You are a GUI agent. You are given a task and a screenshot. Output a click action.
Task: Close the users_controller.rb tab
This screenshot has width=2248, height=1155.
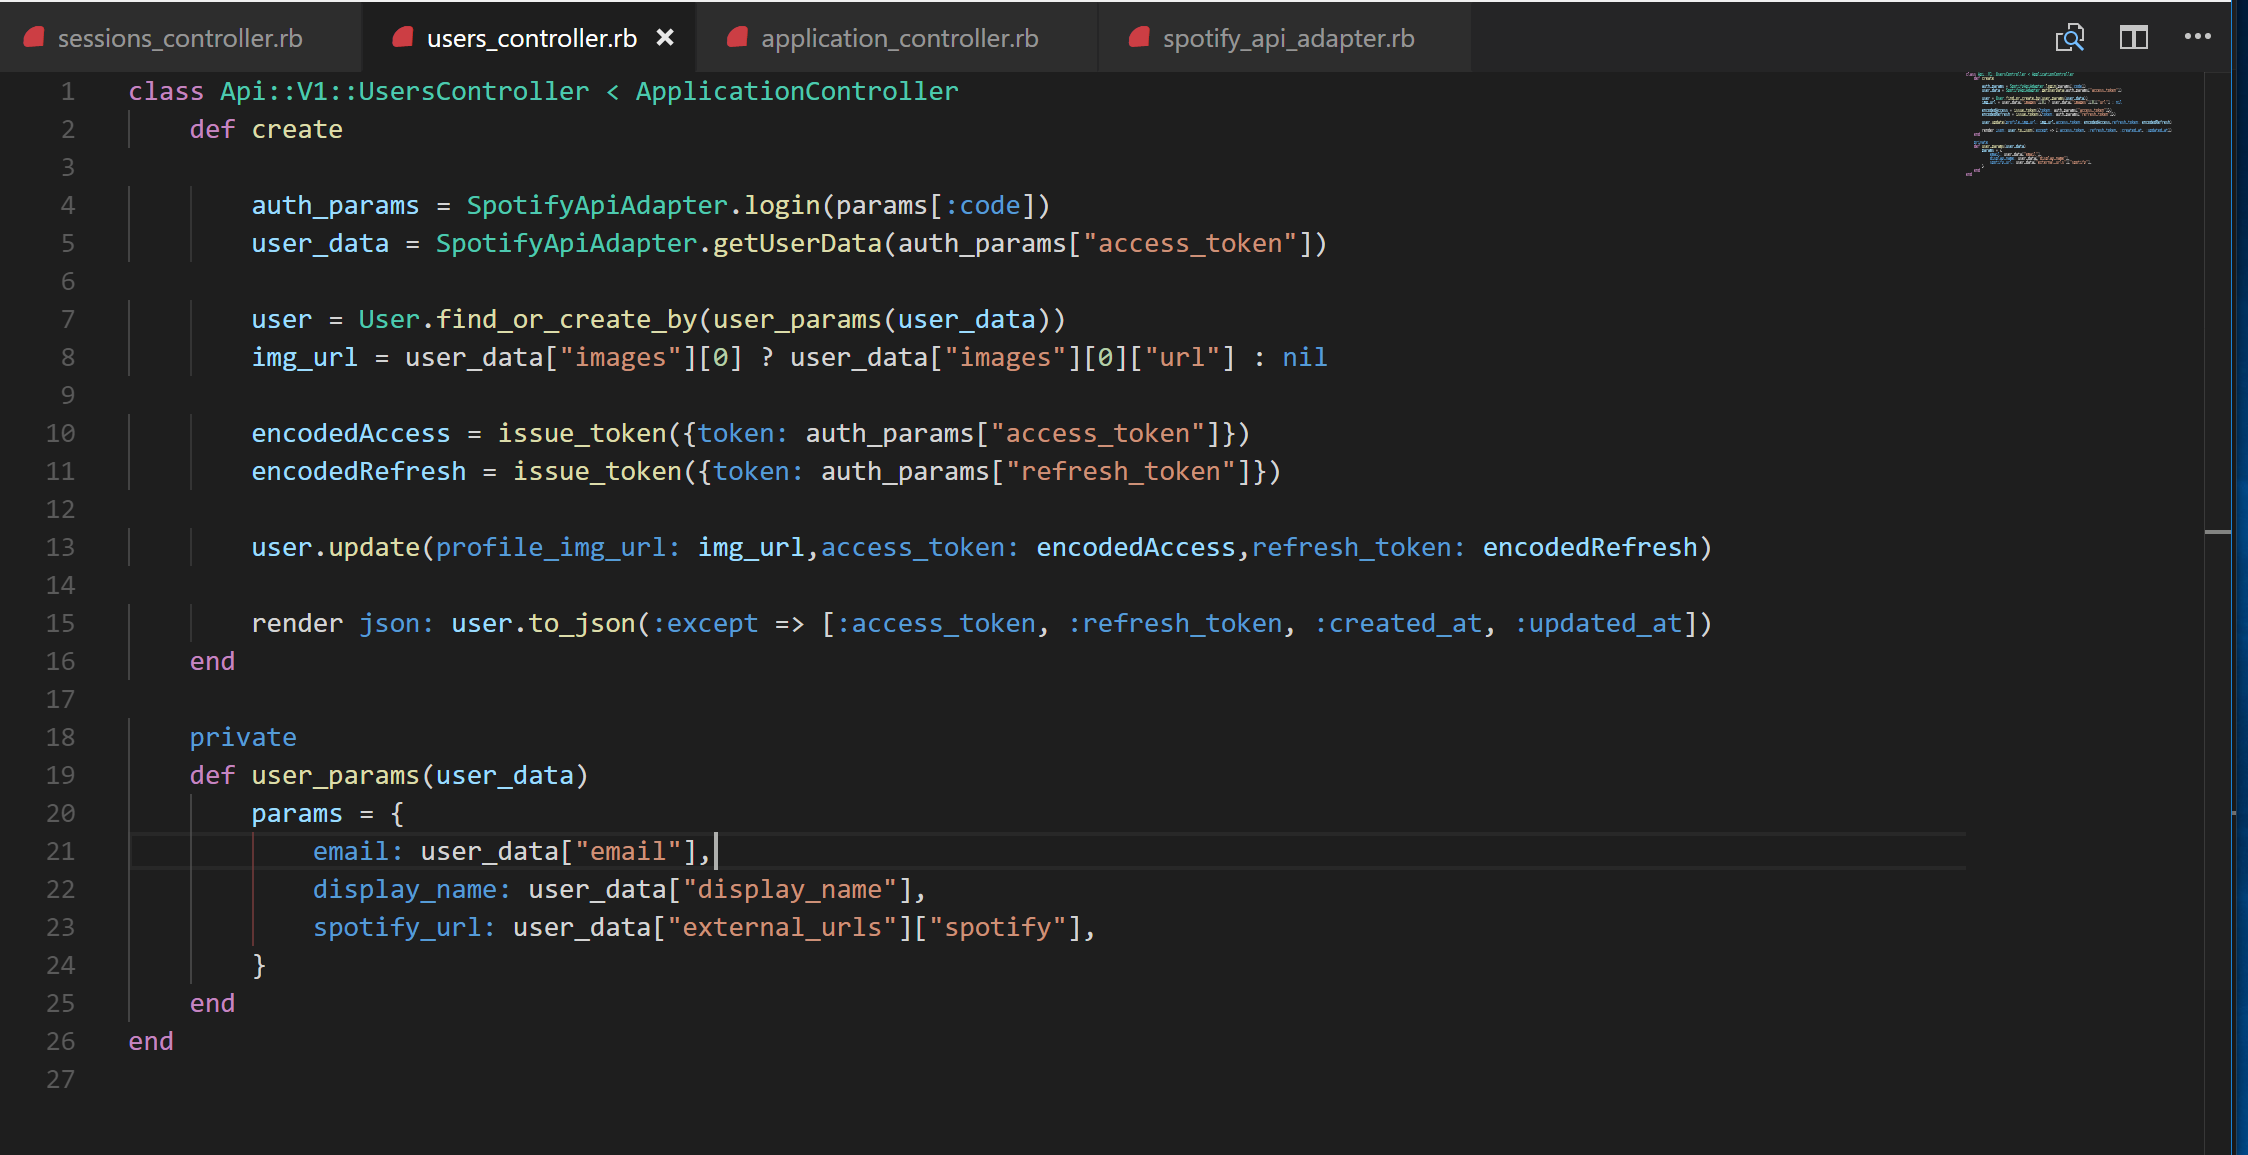665,37
